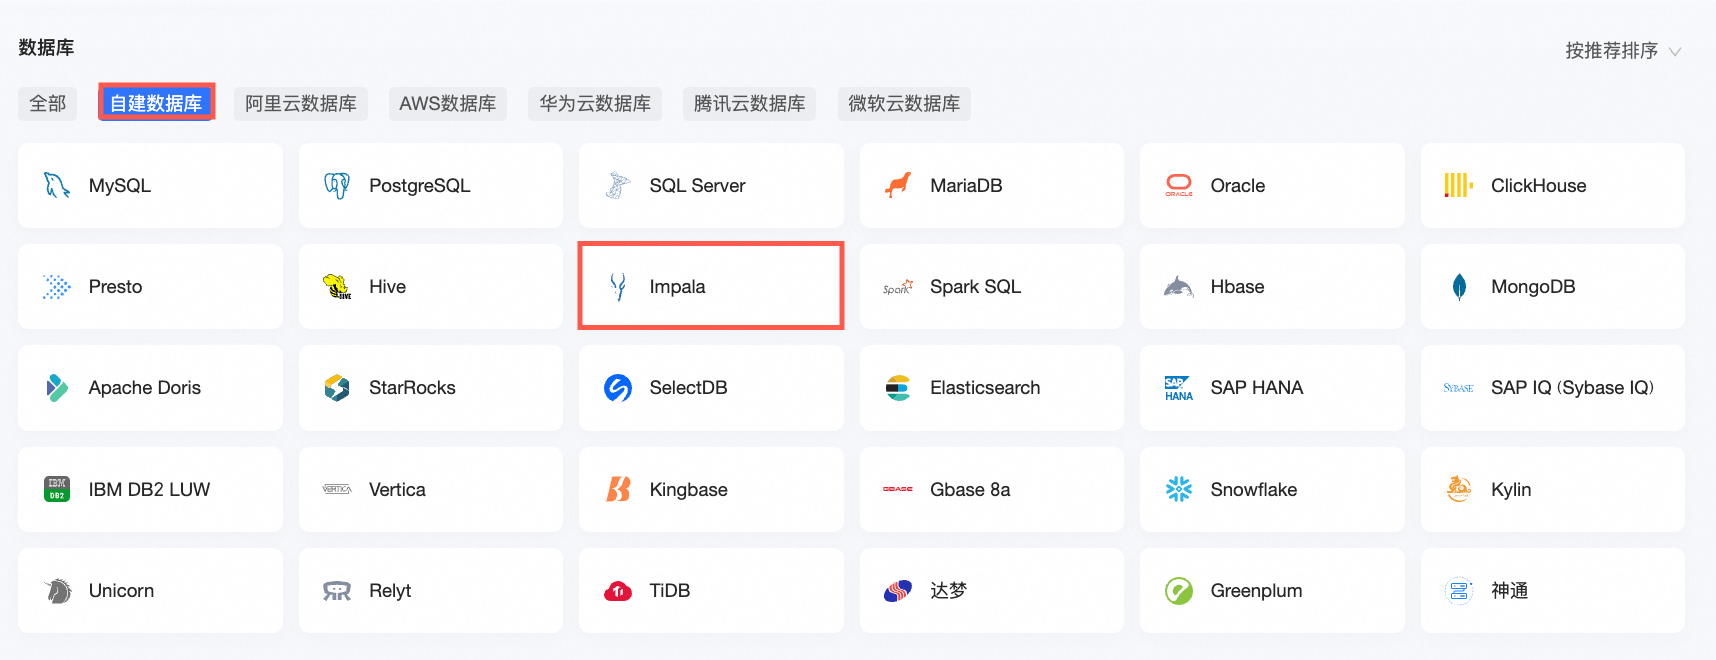Click the Snowflake icon
Screen dimensions: 1716x660
tap(1179, 489)
